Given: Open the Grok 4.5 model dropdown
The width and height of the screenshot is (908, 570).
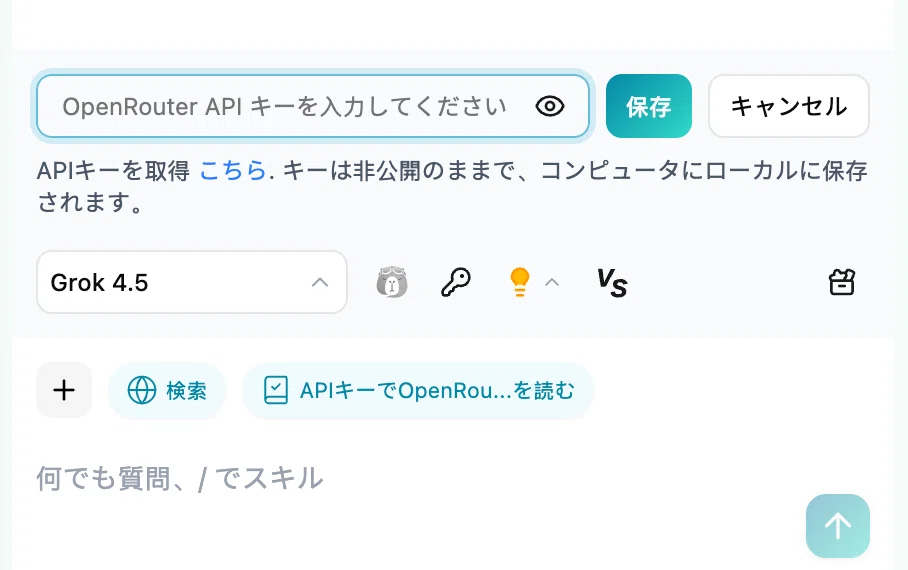Looking at the screenshot, I should [x=192, y=282].
